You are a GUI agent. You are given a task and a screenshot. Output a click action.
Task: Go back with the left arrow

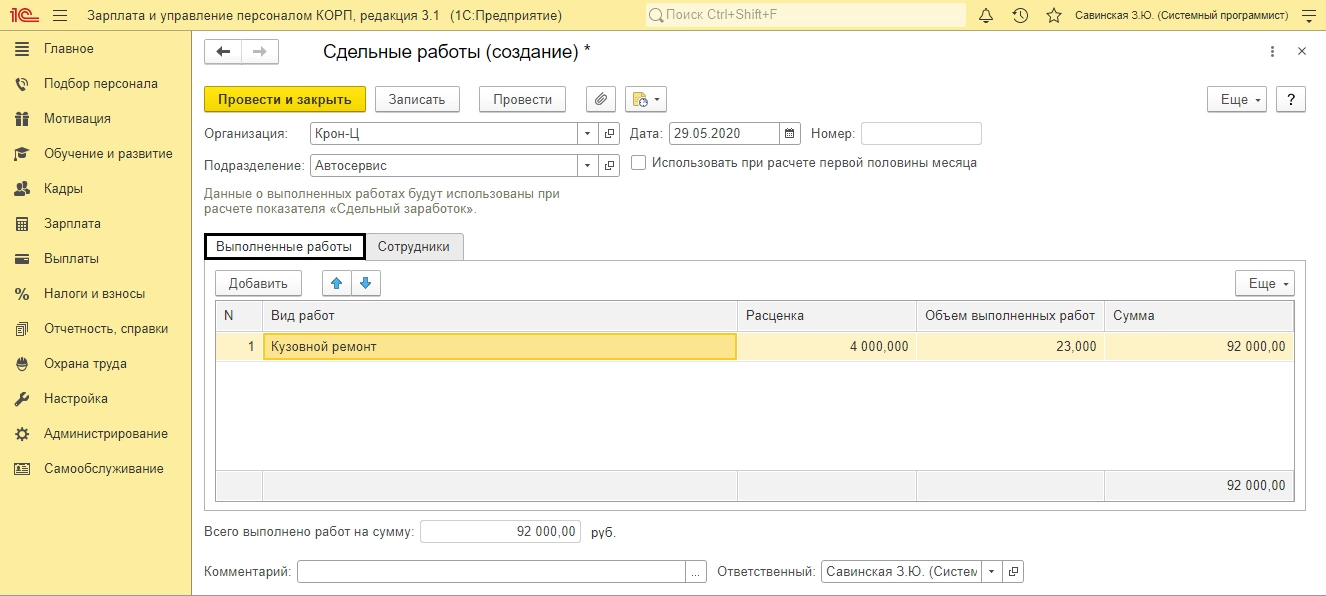(x=223, y=52)
